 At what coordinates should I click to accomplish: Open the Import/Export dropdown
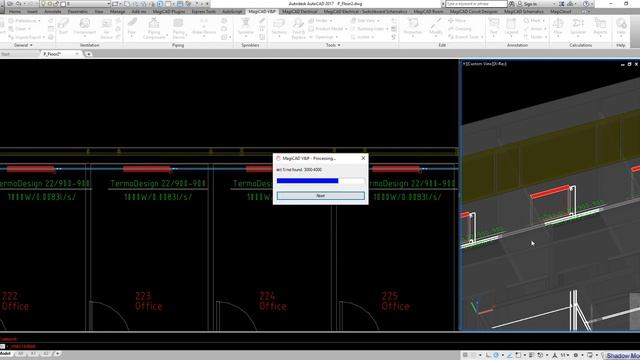click(26, 37)
